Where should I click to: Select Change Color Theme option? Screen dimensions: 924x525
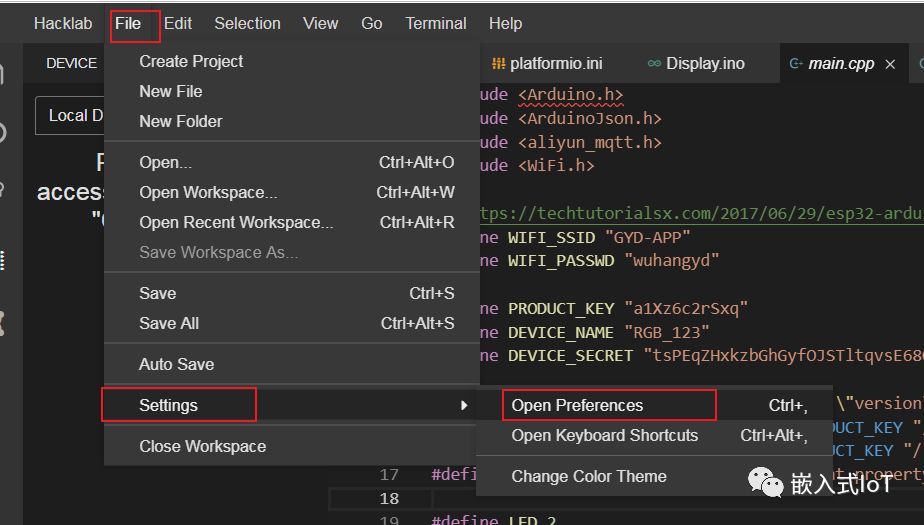(x=588, y=477)
